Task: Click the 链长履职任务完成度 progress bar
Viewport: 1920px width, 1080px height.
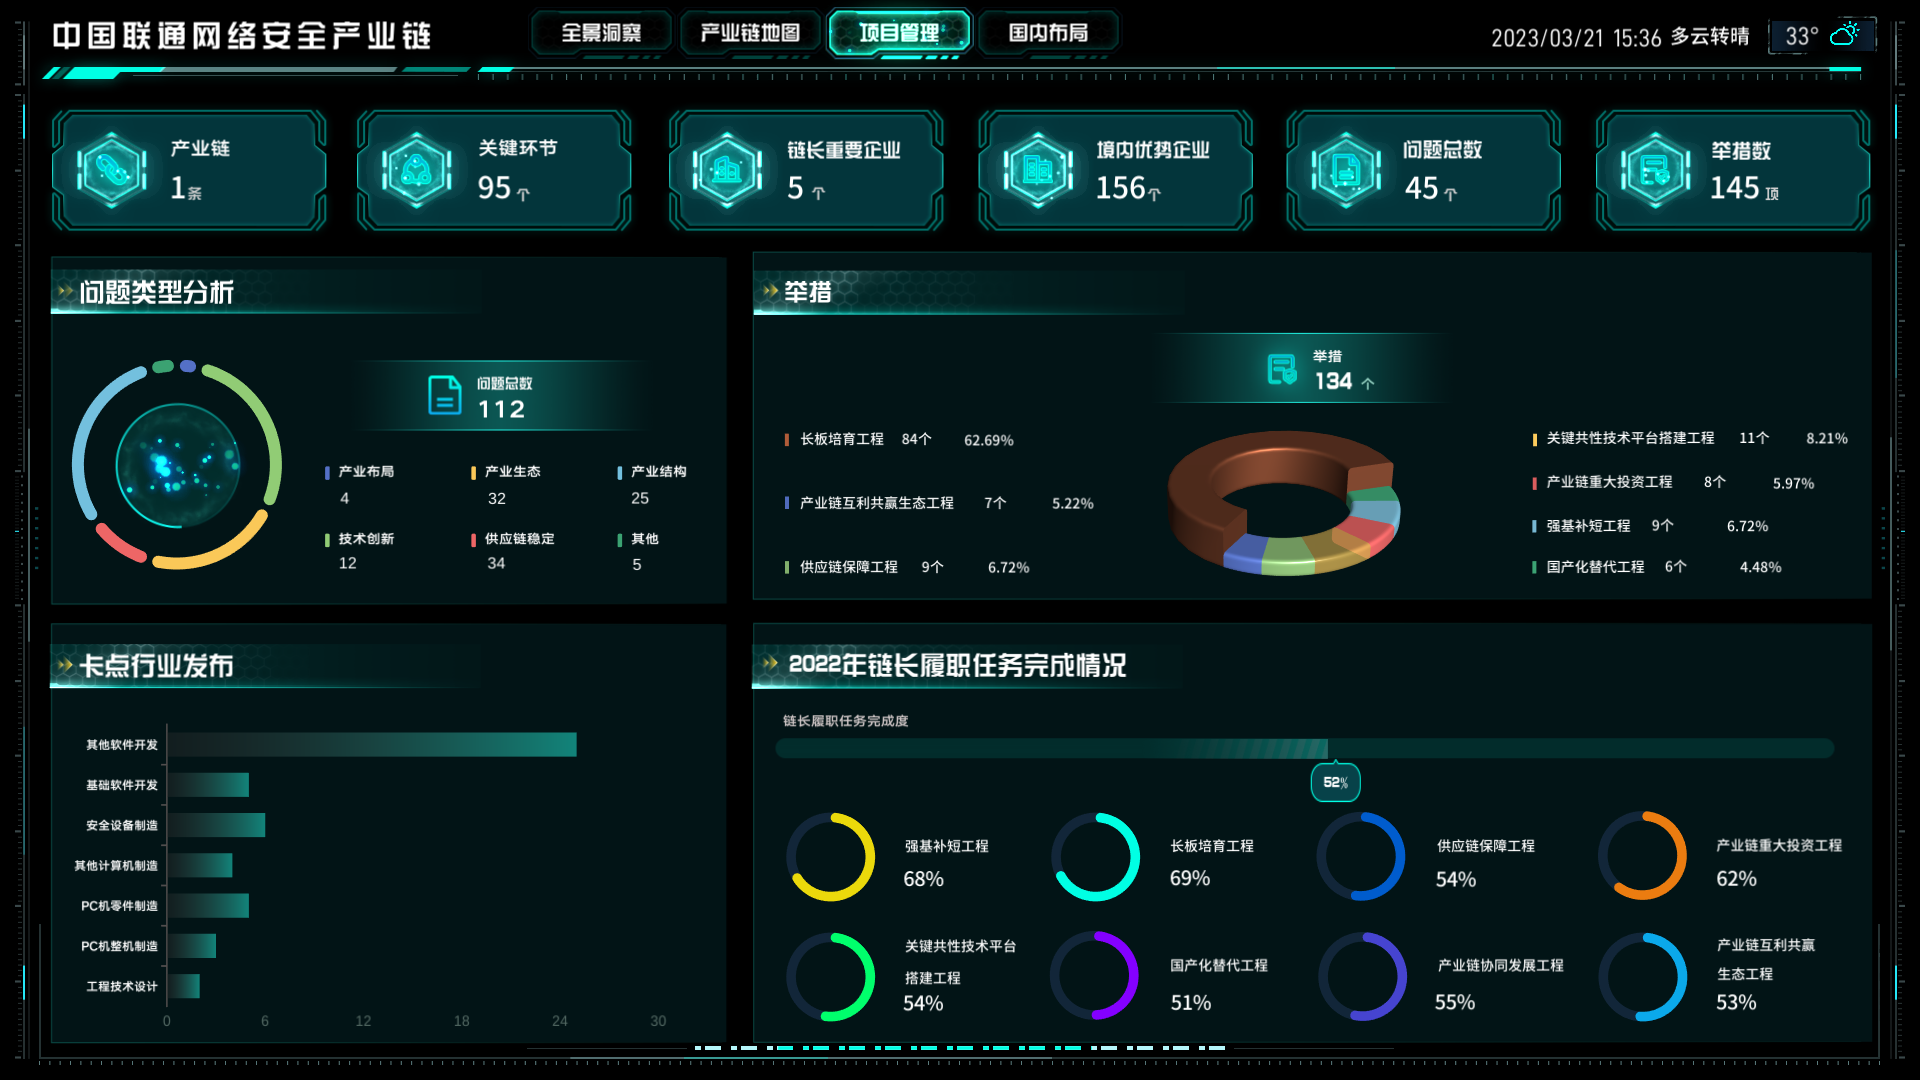Action: (1305, 748)
